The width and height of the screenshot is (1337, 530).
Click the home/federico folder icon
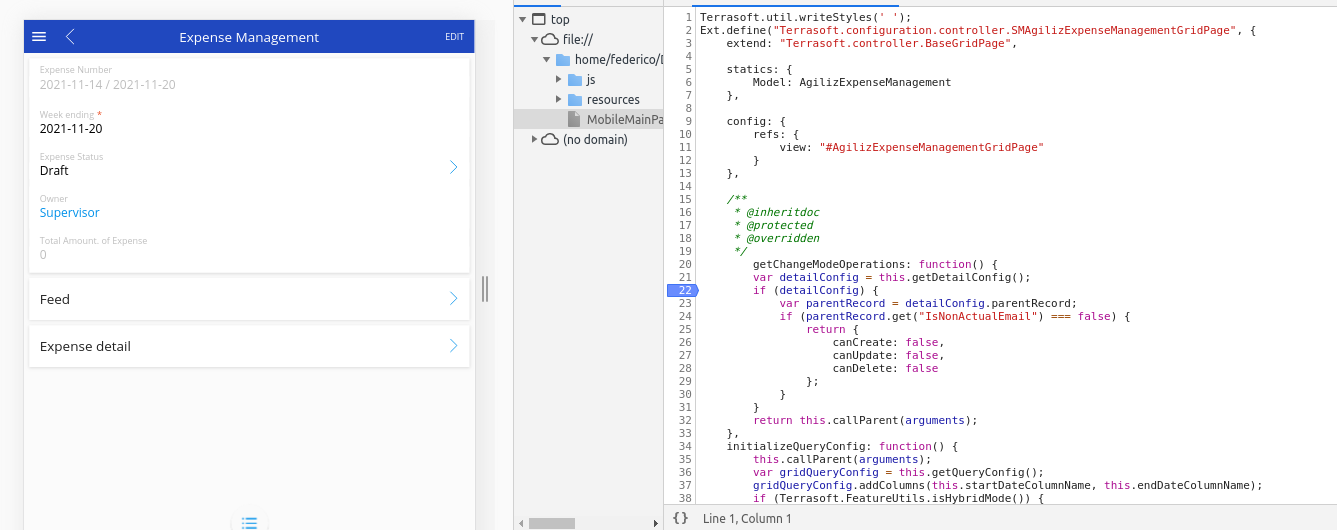[x=563, y=59]
